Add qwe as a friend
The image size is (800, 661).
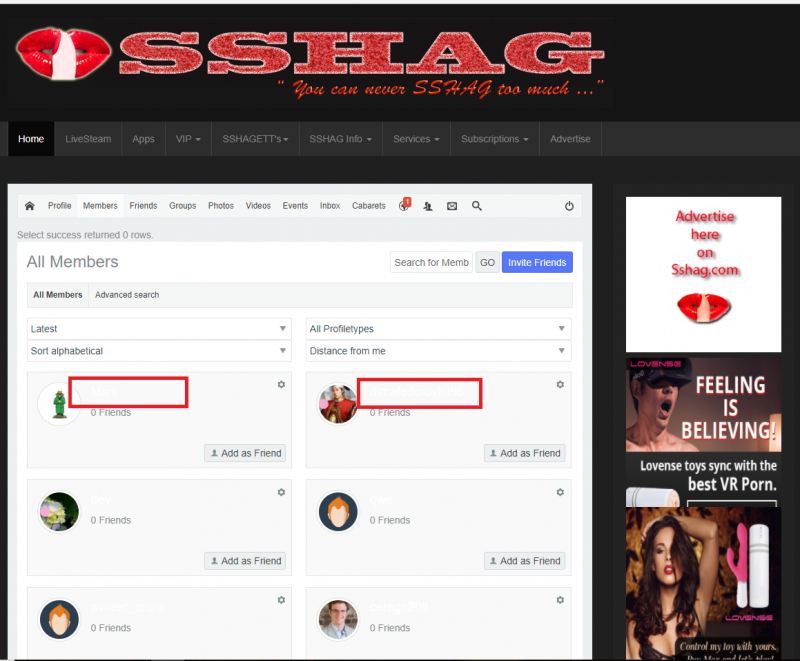point(524,561)
